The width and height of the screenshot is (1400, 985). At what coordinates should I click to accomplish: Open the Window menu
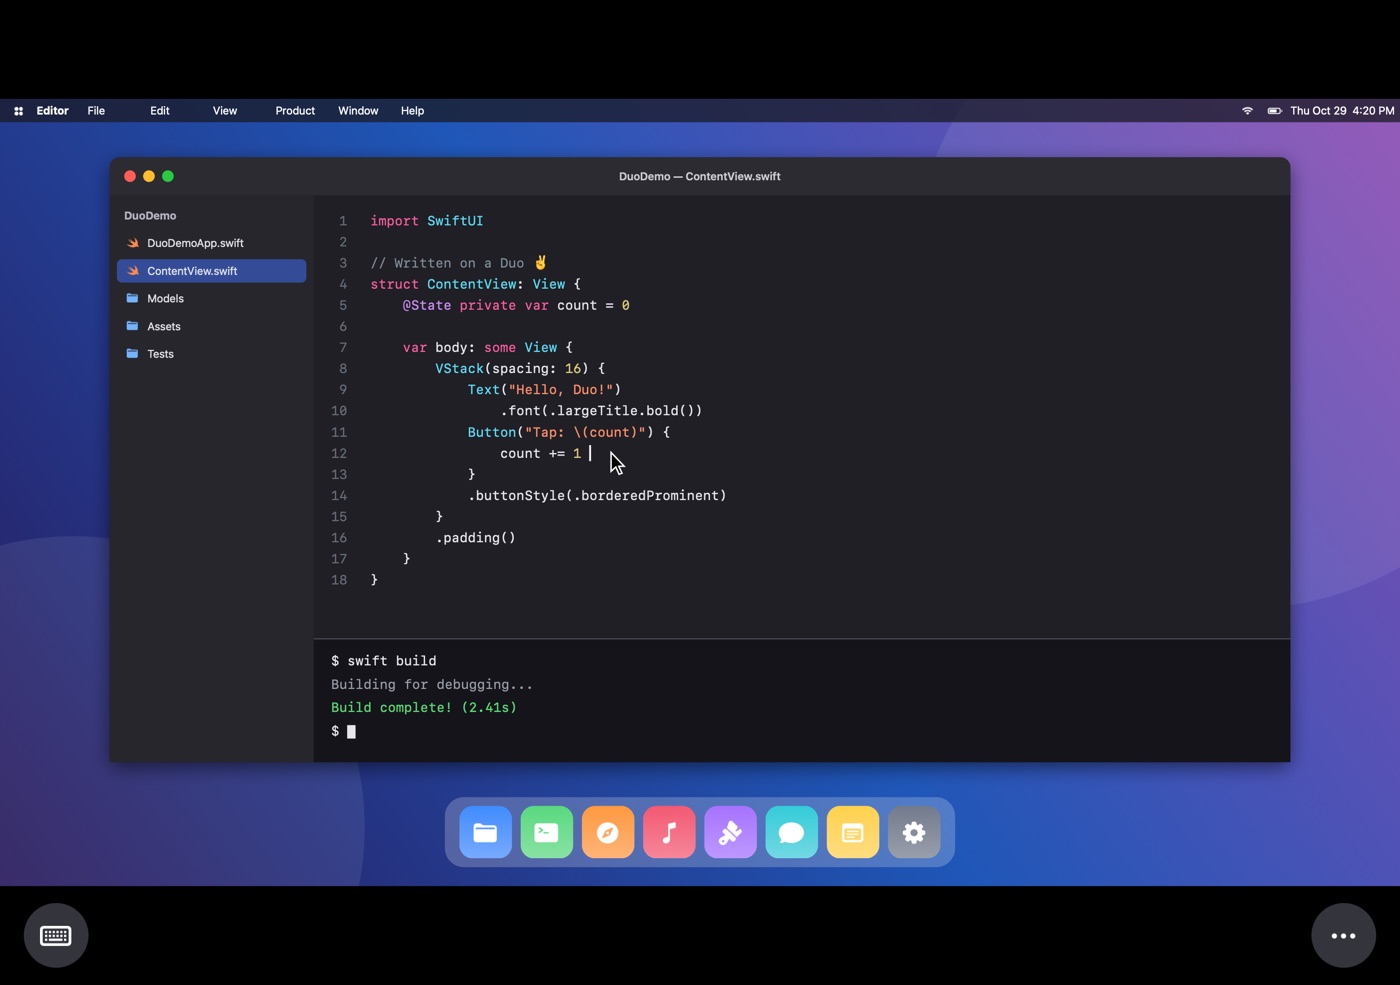(x=358, y=111)
